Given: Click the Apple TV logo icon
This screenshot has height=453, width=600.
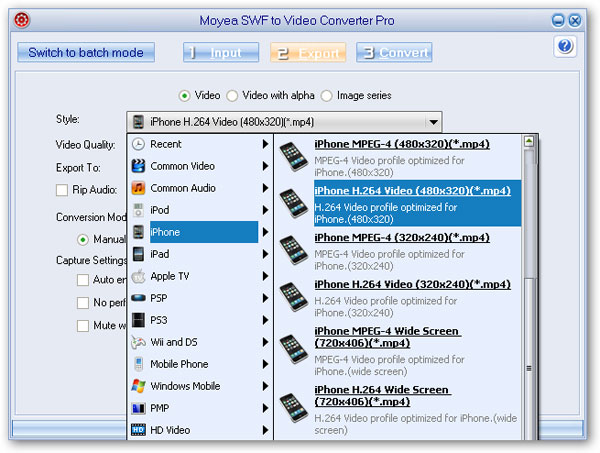Looking at the screenshot, I should [138, 276].
